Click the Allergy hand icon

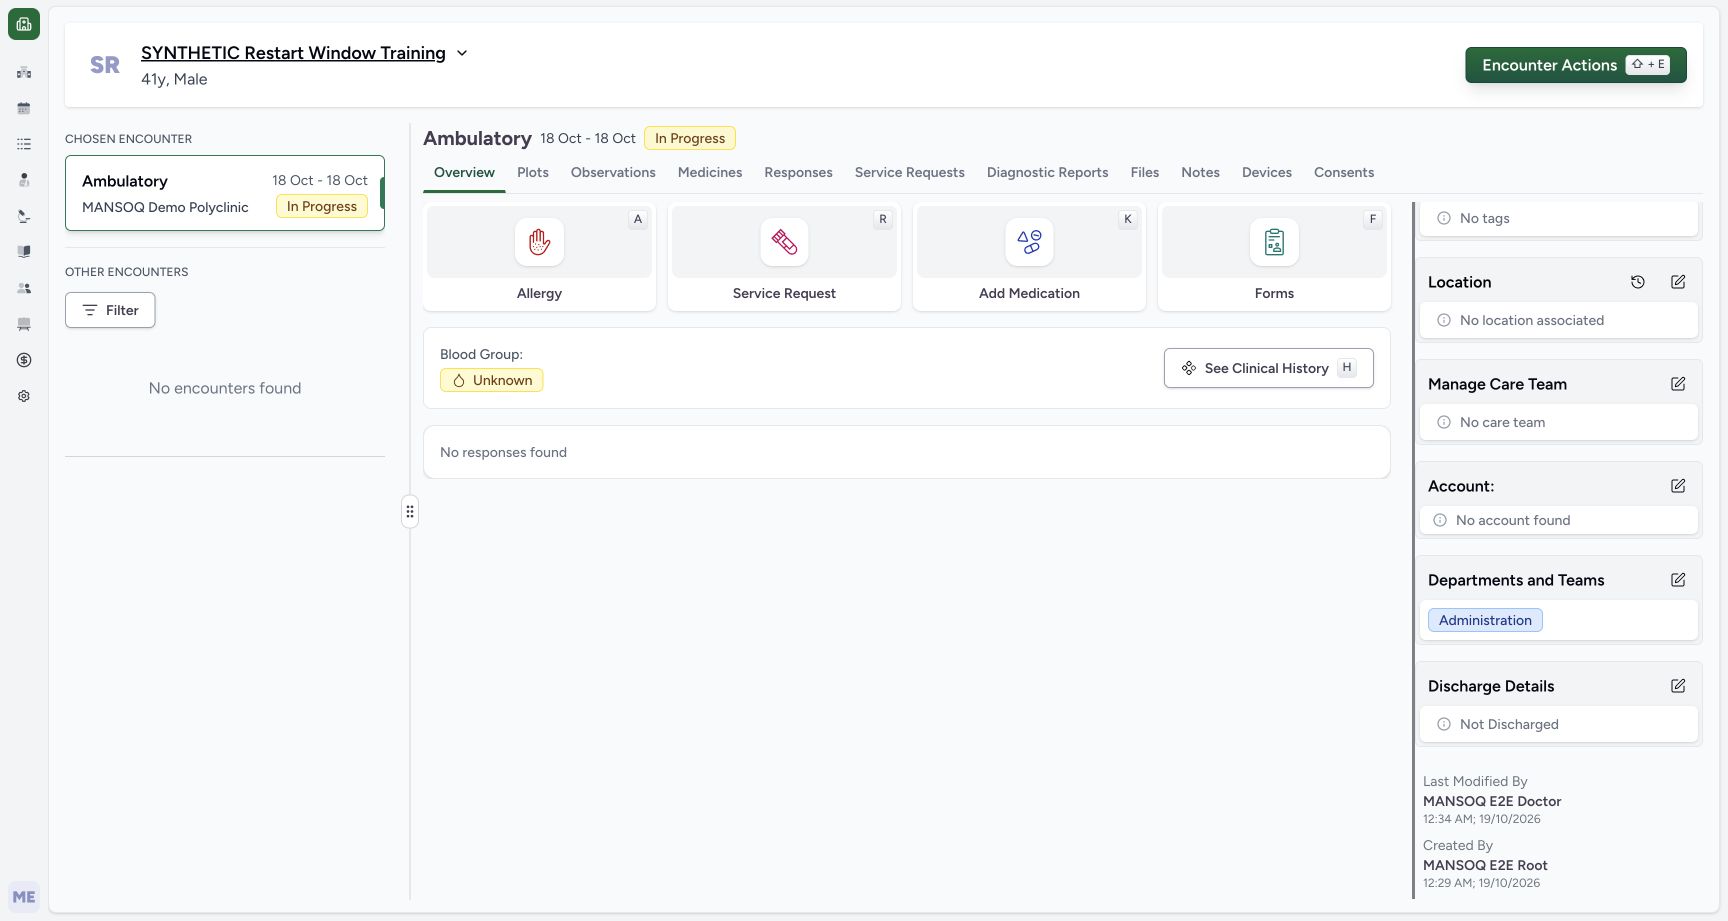[x=539, y=242]
